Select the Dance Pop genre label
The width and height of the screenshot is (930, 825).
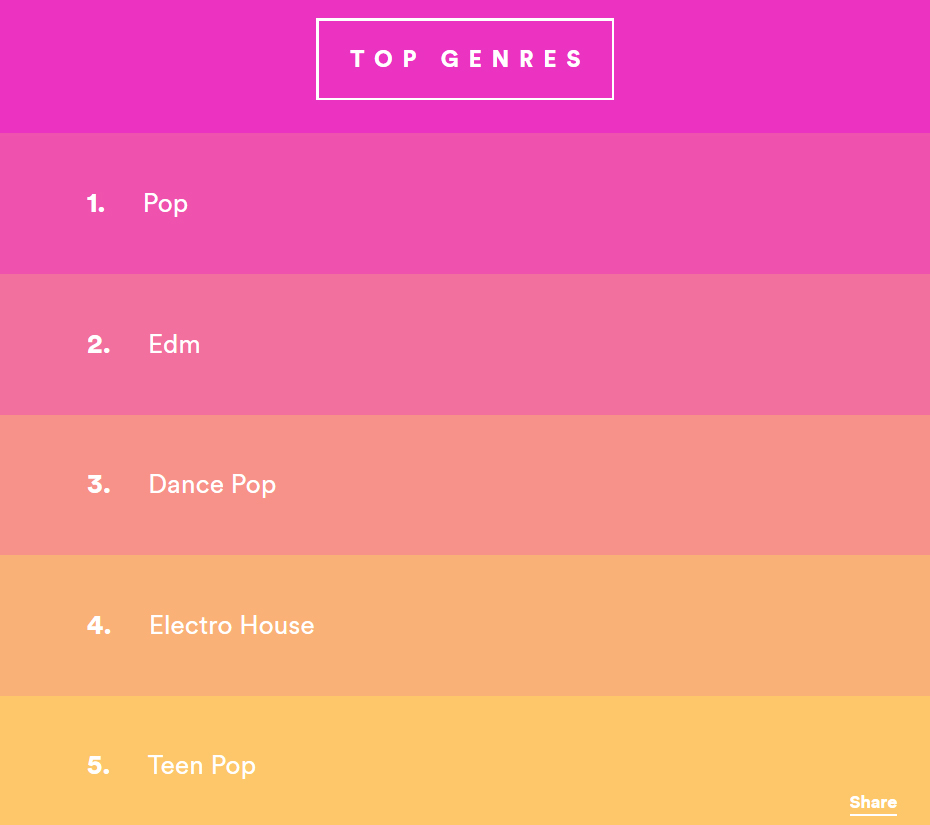tap(212, 485)
